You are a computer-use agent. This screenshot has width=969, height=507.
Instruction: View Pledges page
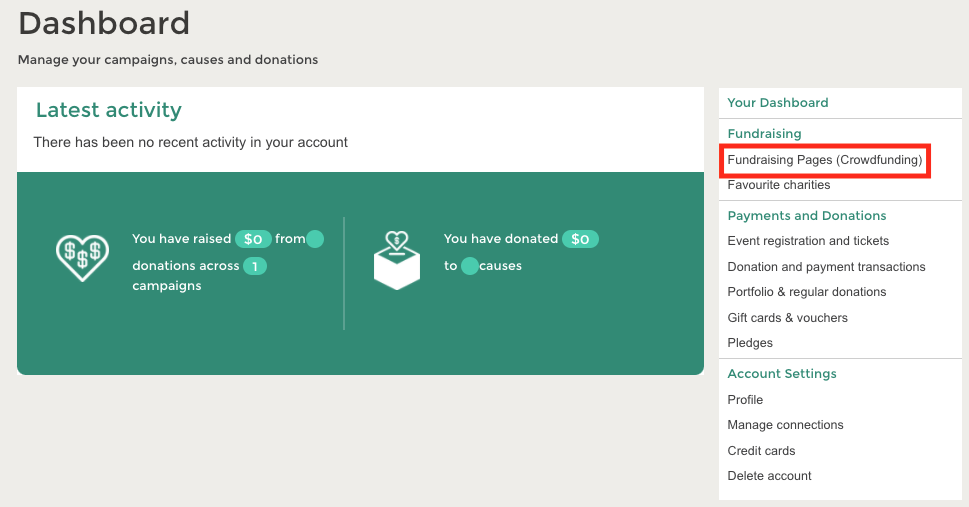(750, 343)
